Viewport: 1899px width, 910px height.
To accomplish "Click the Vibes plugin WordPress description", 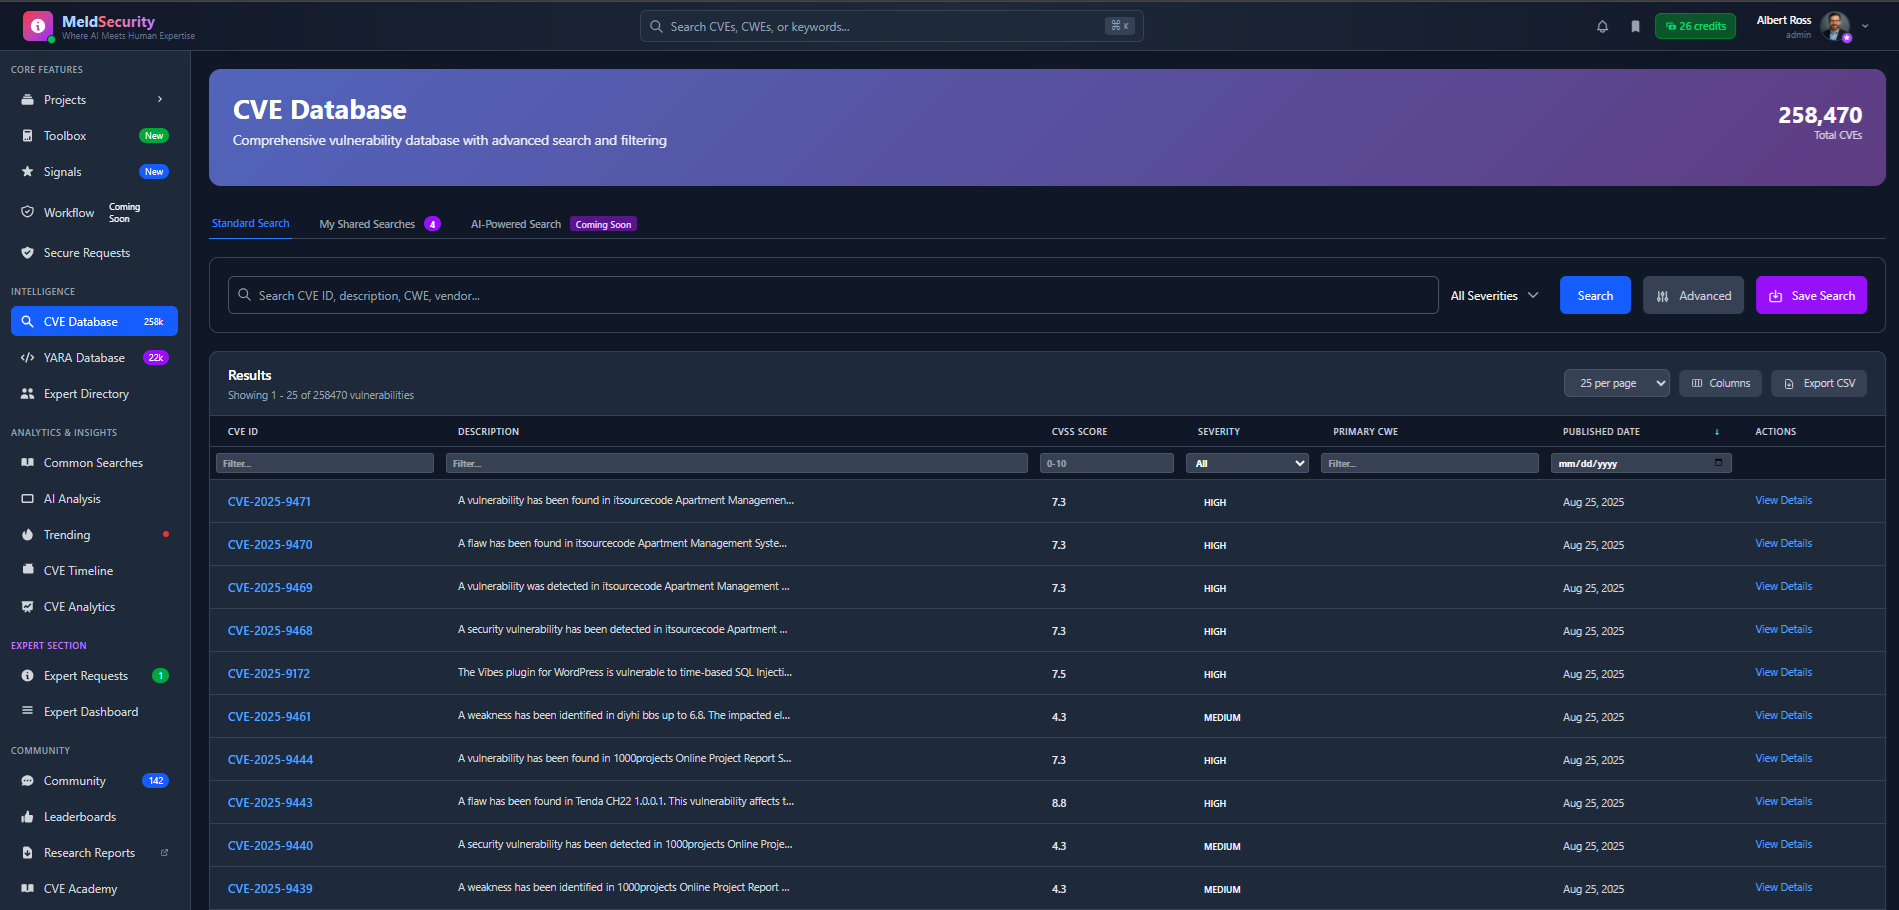I will [625, 672].
